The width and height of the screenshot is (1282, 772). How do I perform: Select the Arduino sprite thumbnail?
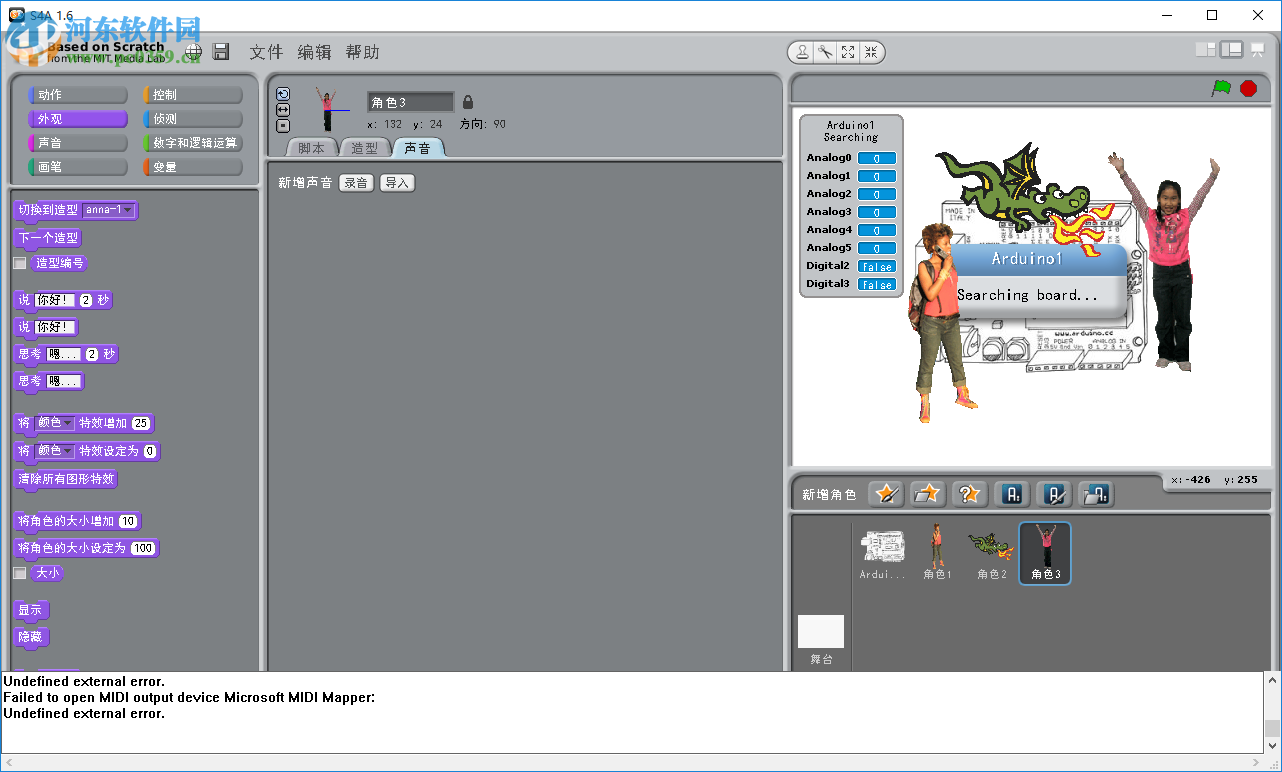tap(883, 553)
